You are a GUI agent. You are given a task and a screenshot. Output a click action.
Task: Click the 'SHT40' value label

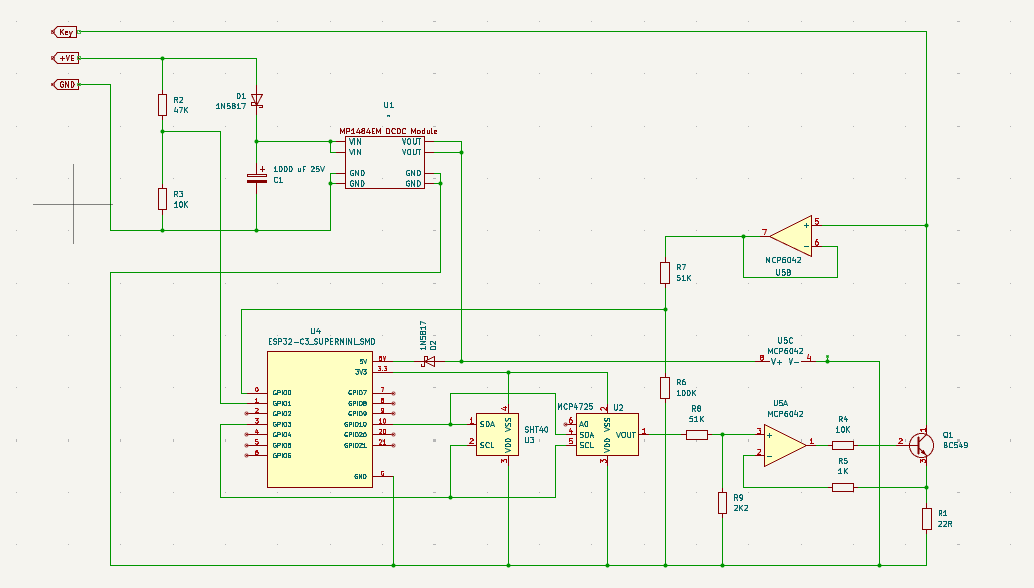tap(536, 429)
